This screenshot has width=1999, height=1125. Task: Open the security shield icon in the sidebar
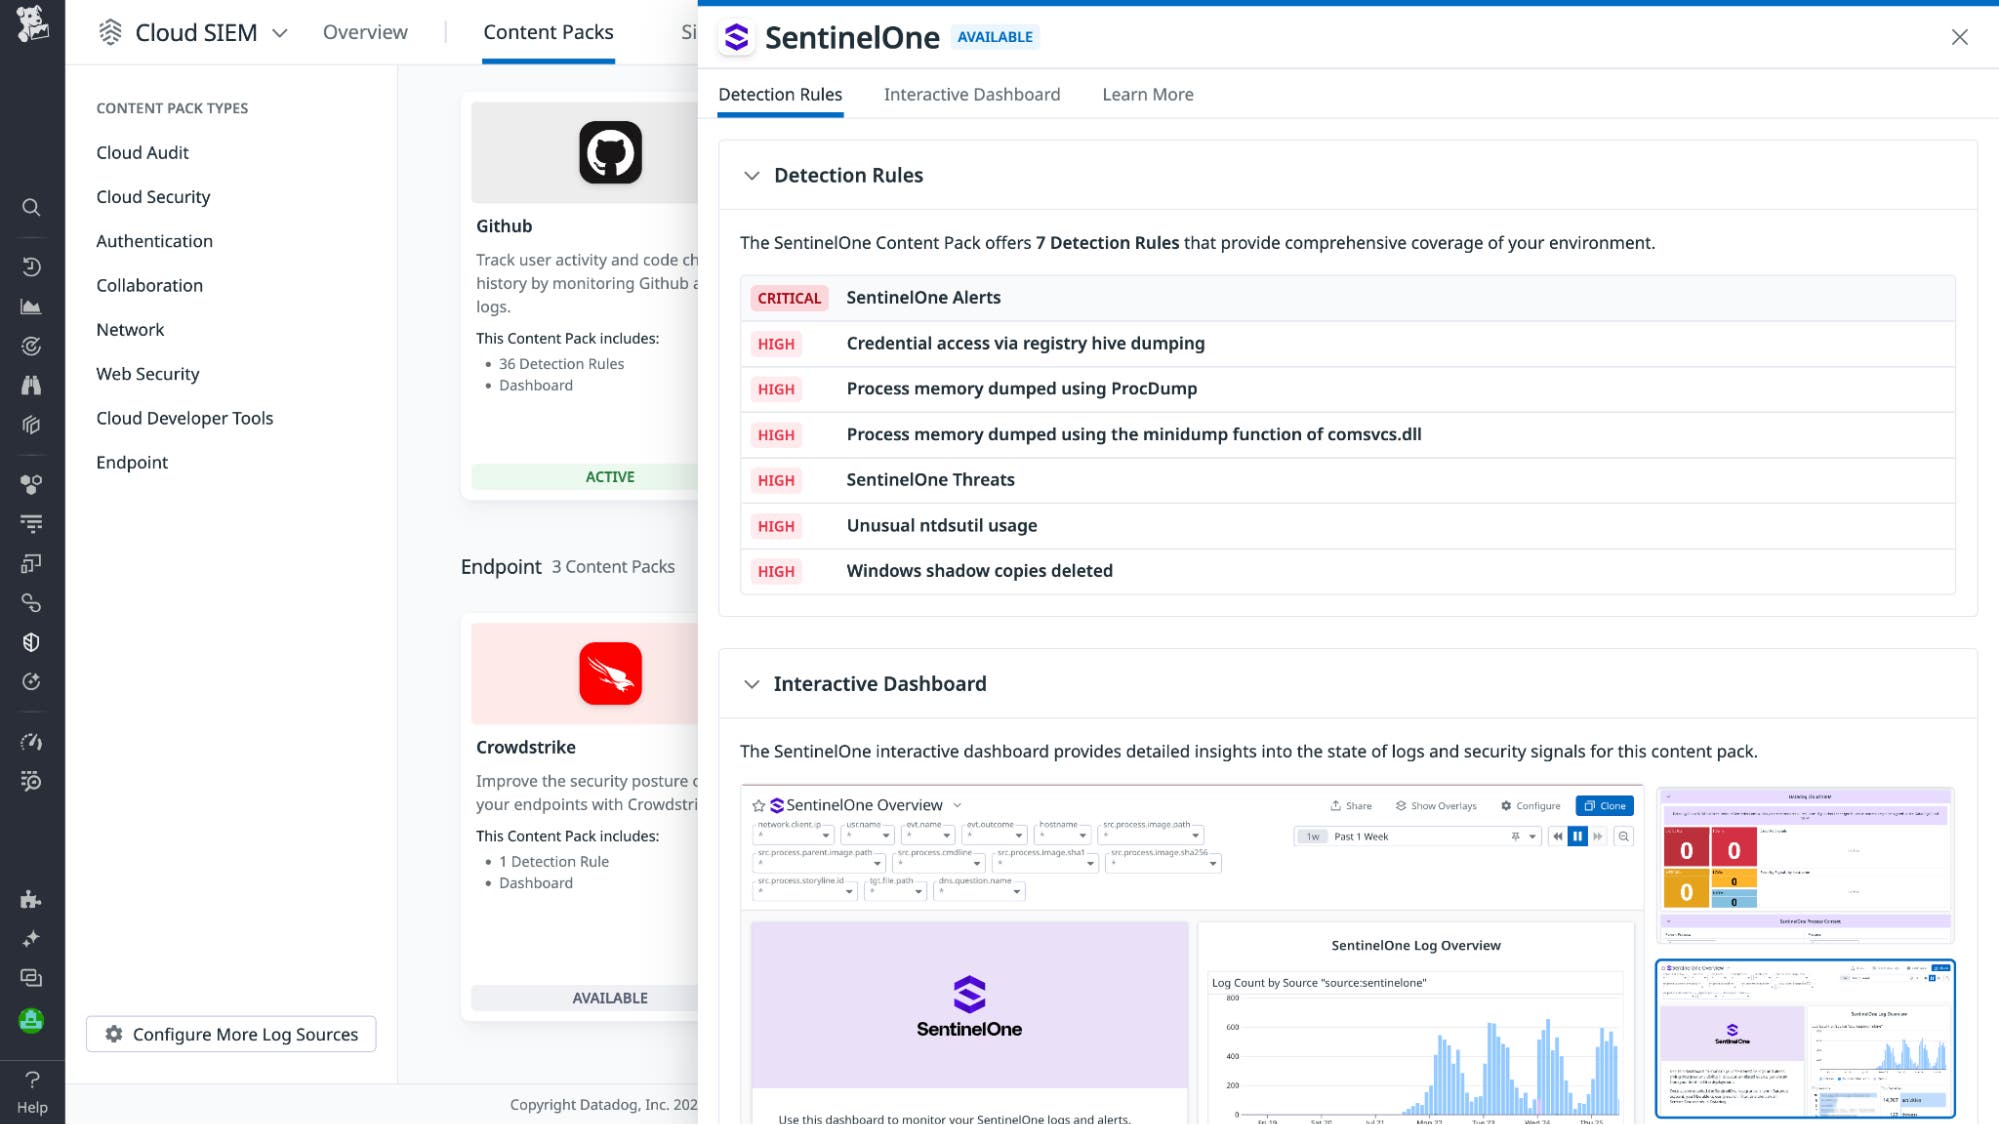[x=31, y=642]
